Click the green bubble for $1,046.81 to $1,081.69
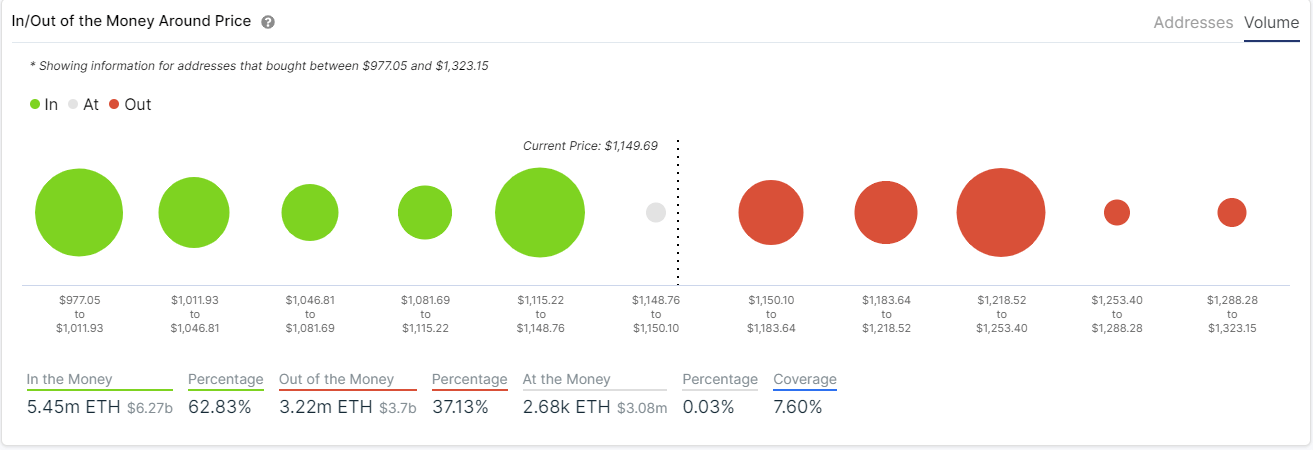 pyautogui.click(x=310, y=213)
